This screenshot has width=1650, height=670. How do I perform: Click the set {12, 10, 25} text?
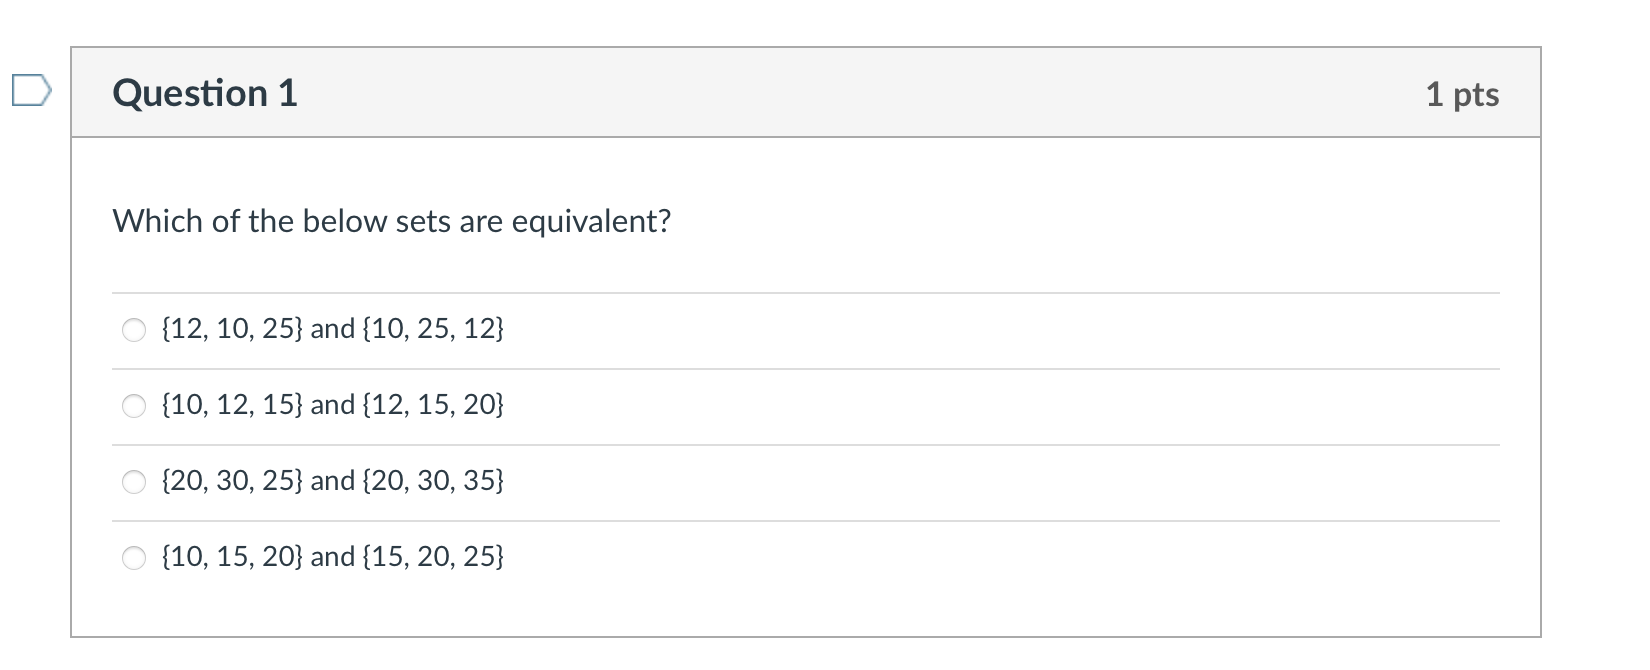point(232,328)
